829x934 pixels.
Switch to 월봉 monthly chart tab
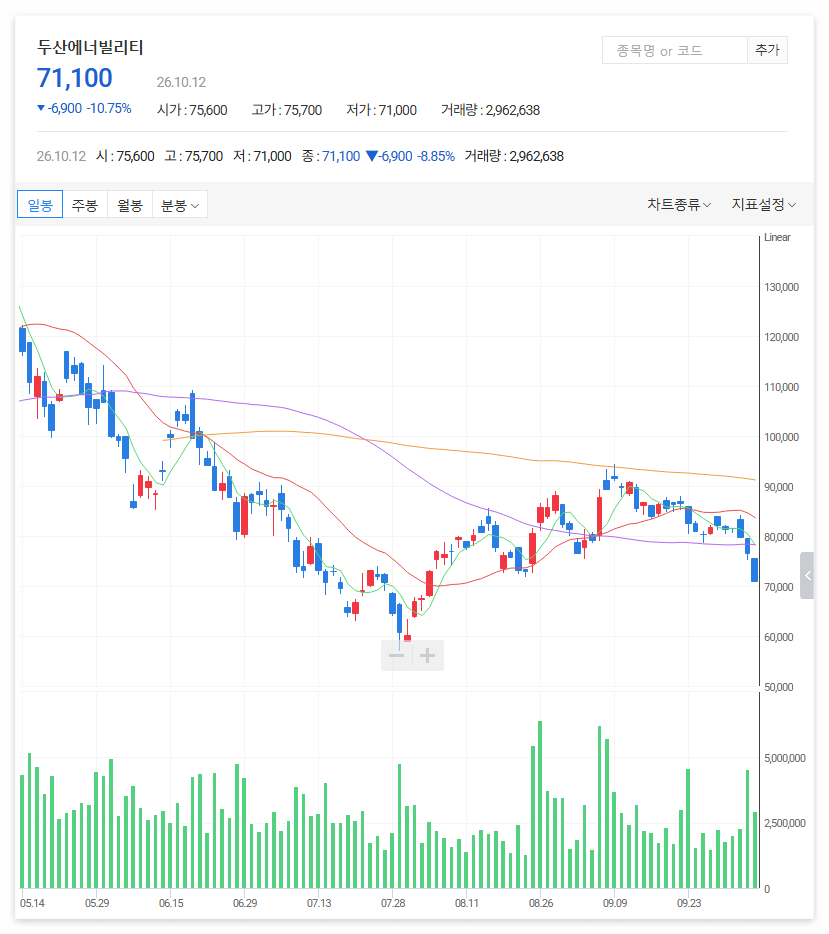pos(130,205)
